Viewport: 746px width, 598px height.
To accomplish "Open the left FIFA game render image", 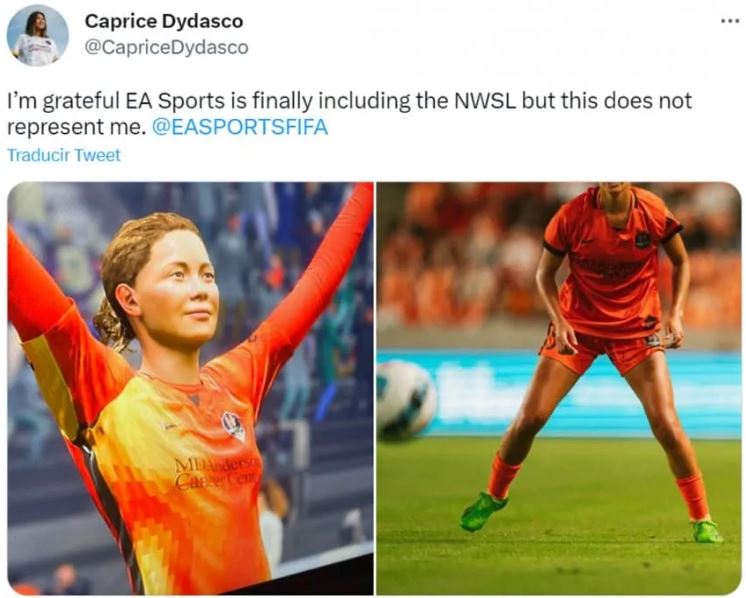I will pyautogui.click(x=190, y=388).
